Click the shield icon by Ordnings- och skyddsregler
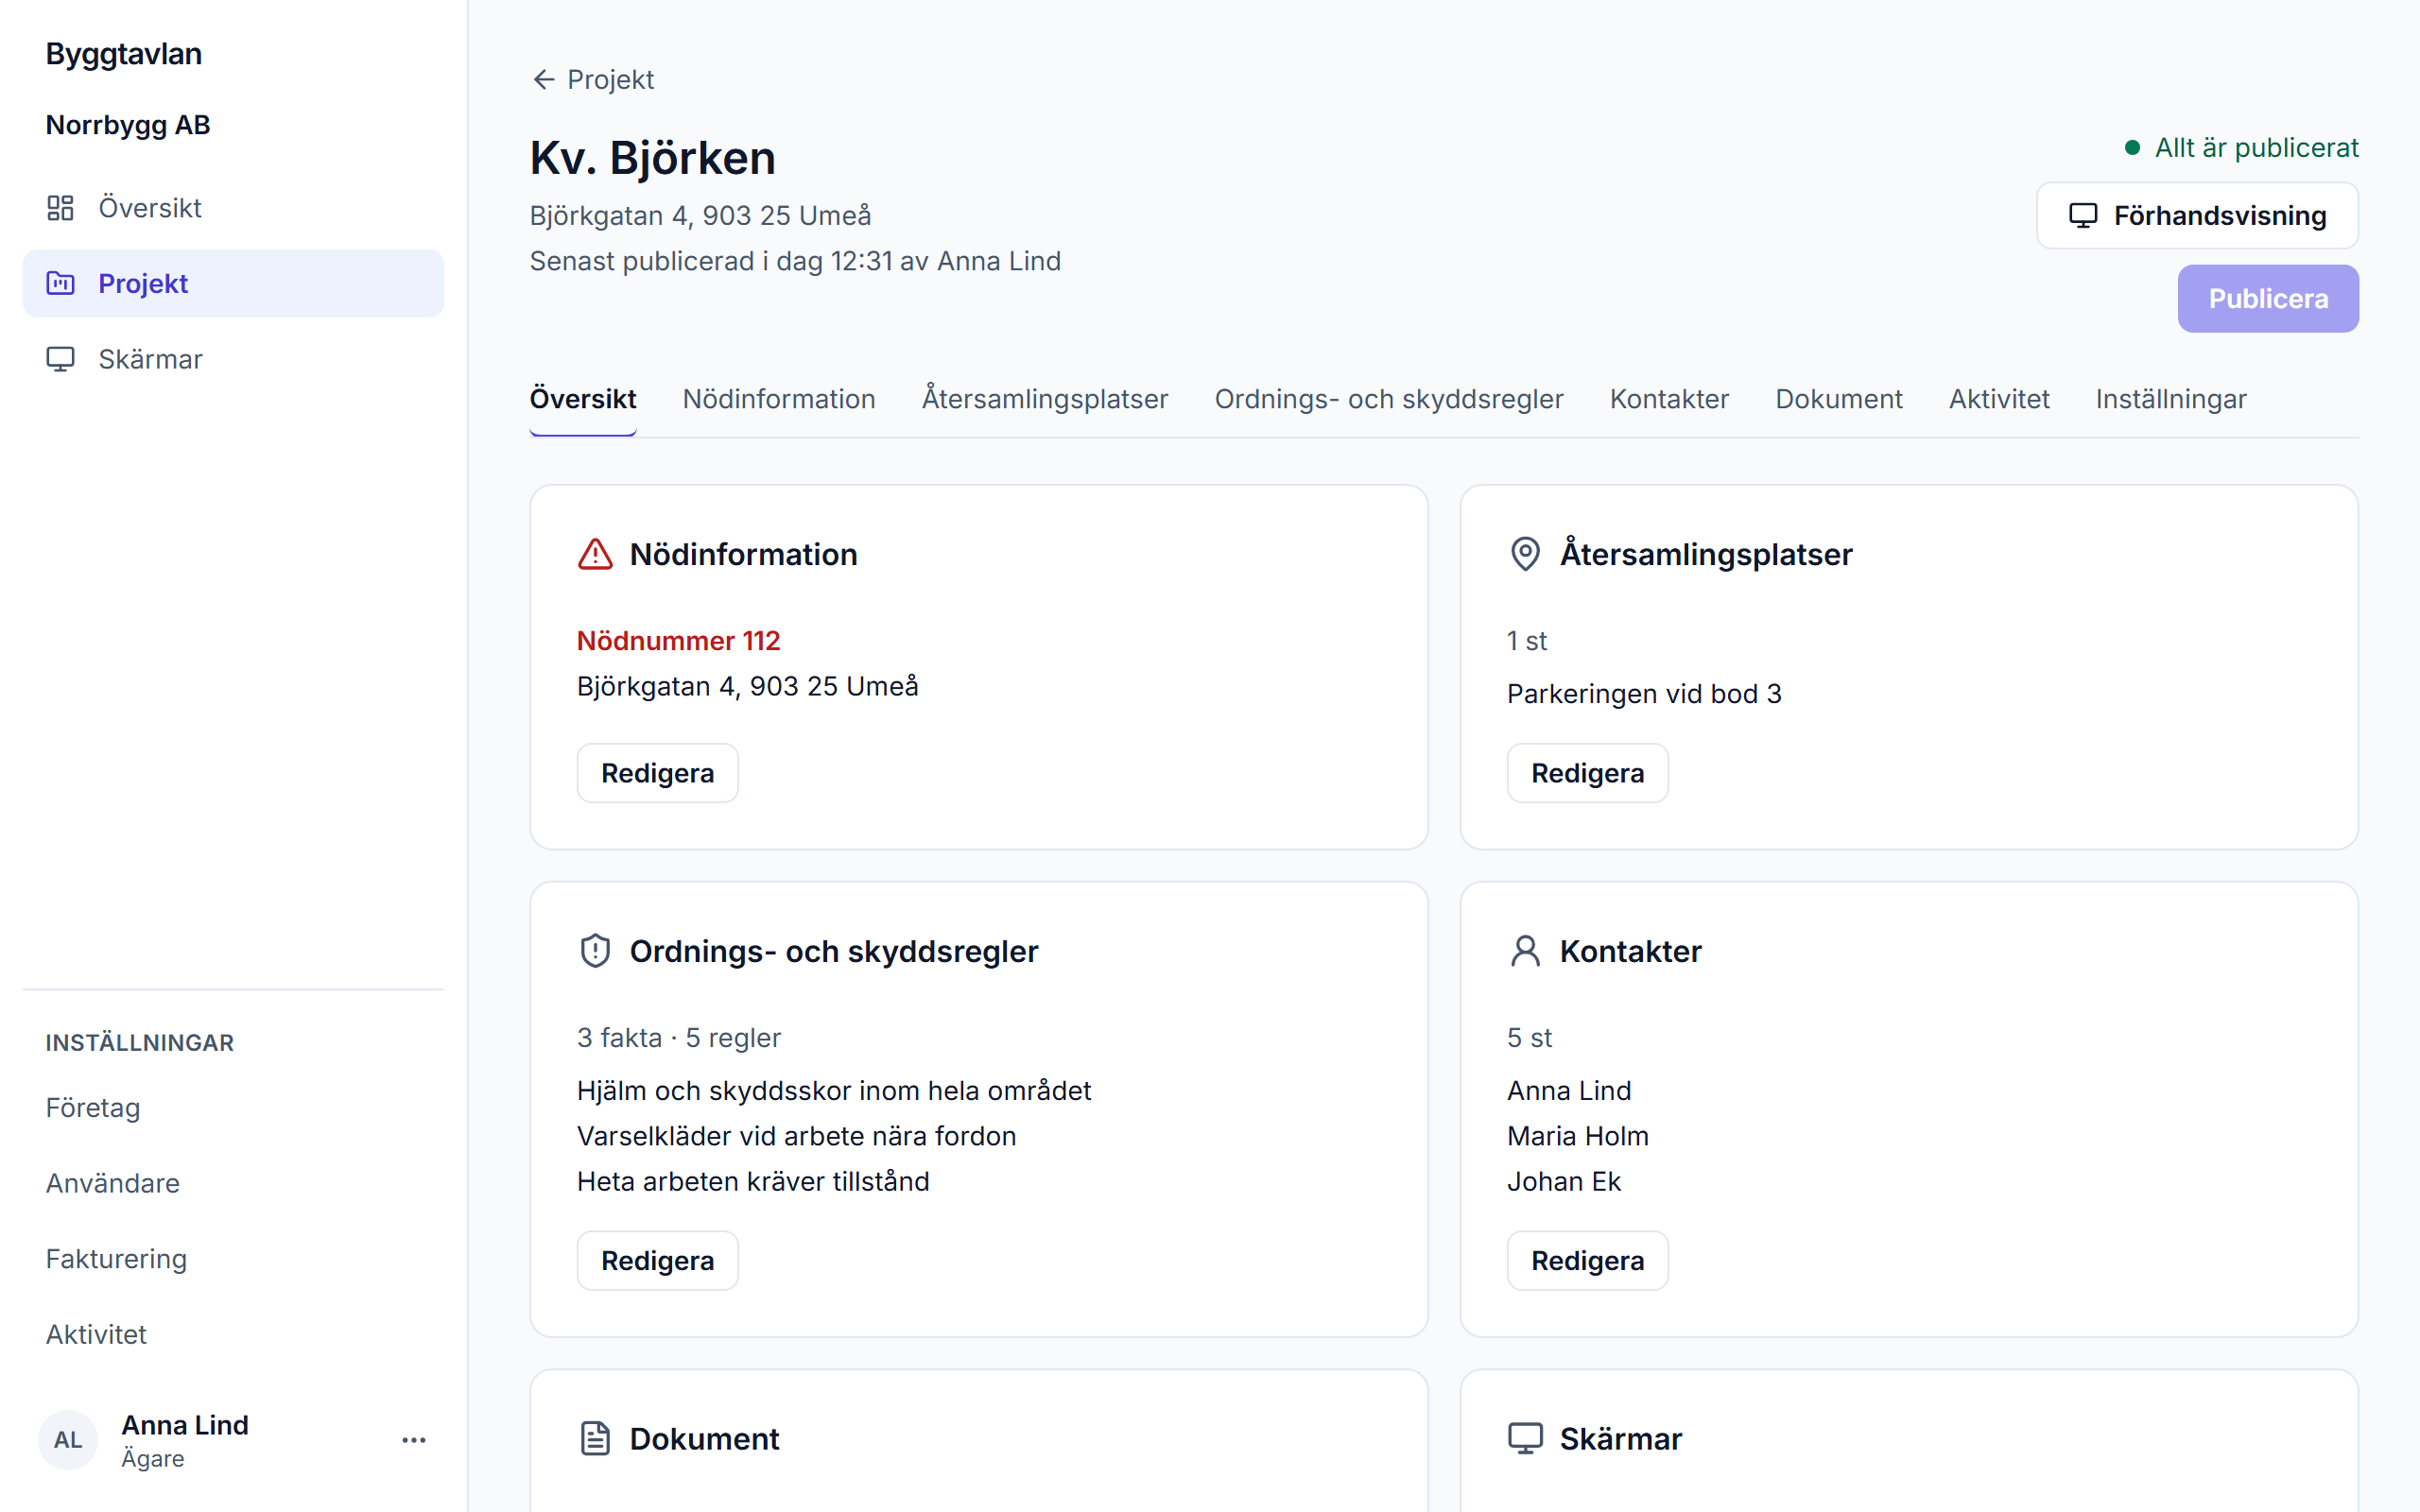 595,951
